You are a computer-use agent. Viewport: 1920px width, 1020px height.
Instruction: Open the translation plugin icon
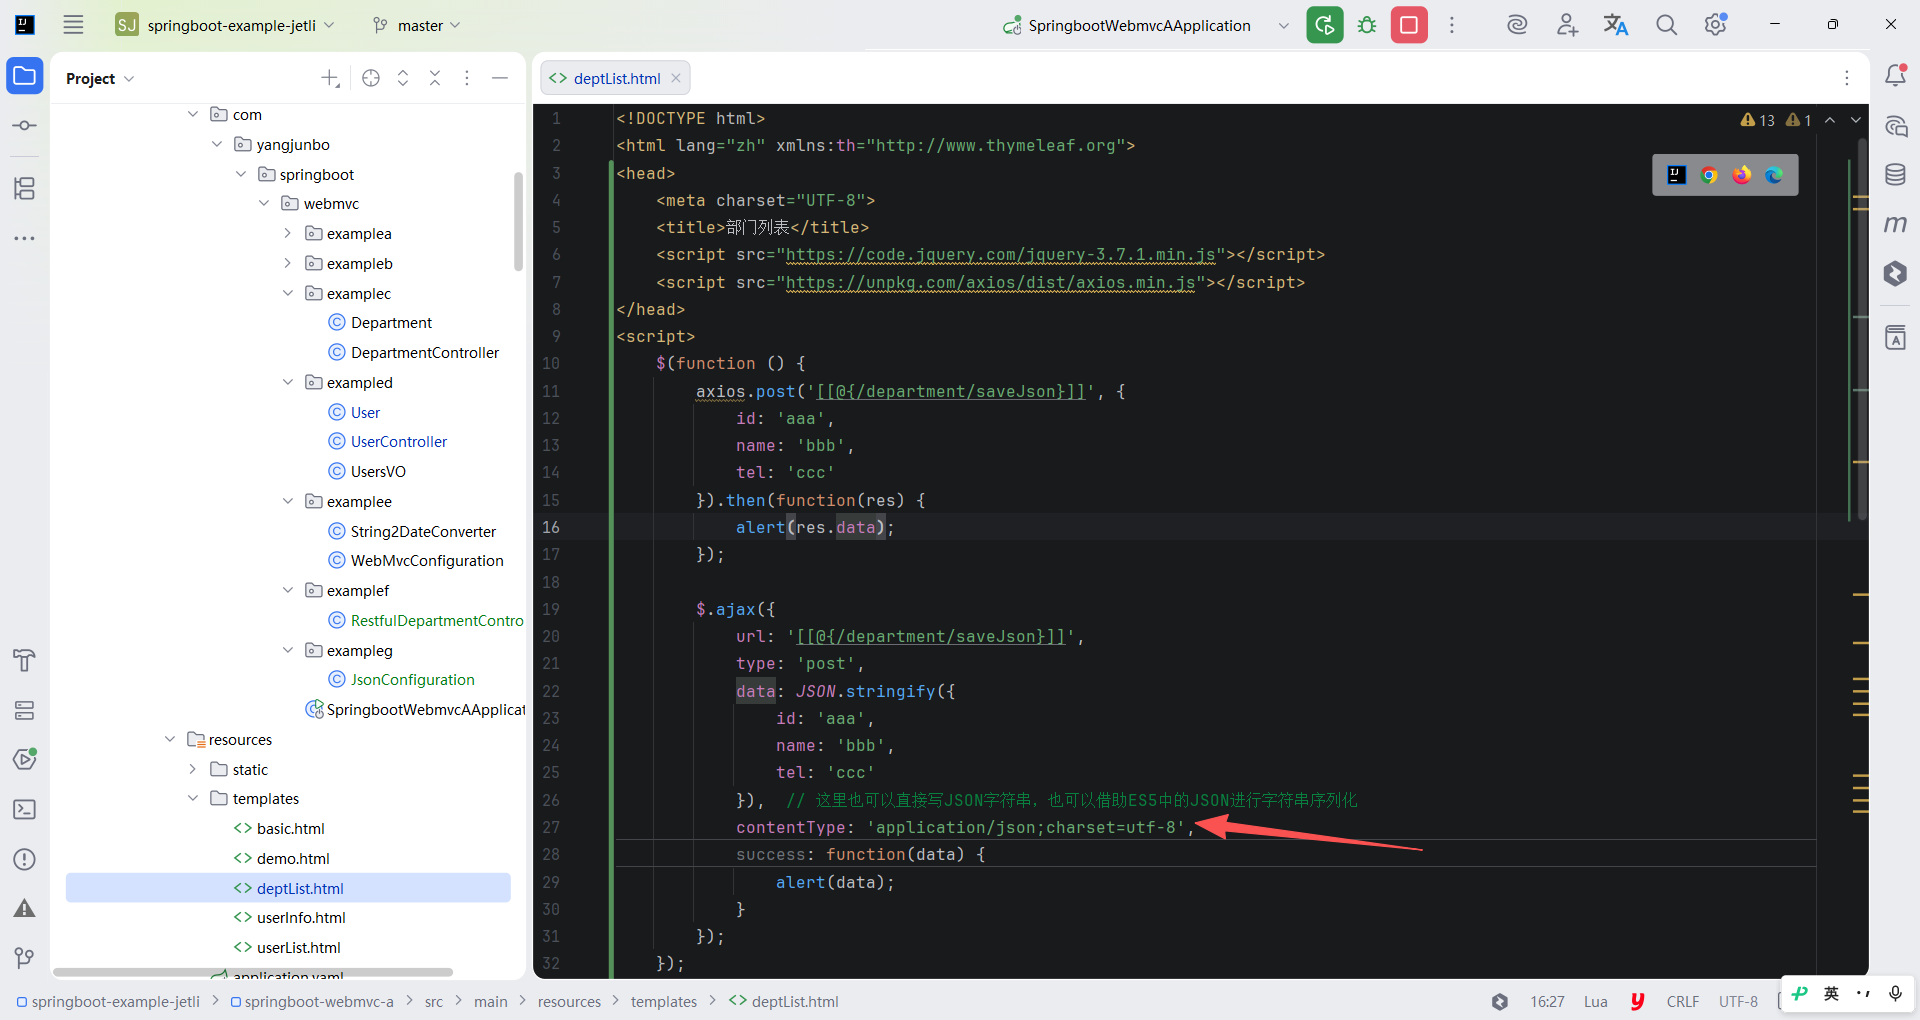(x=1616, y=25)
